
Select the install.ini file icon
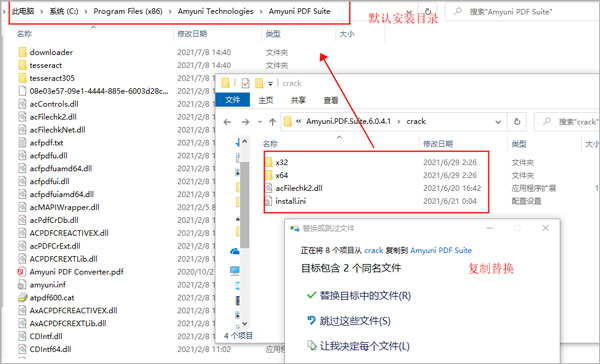pyautogui.click(x=269, y=201)
